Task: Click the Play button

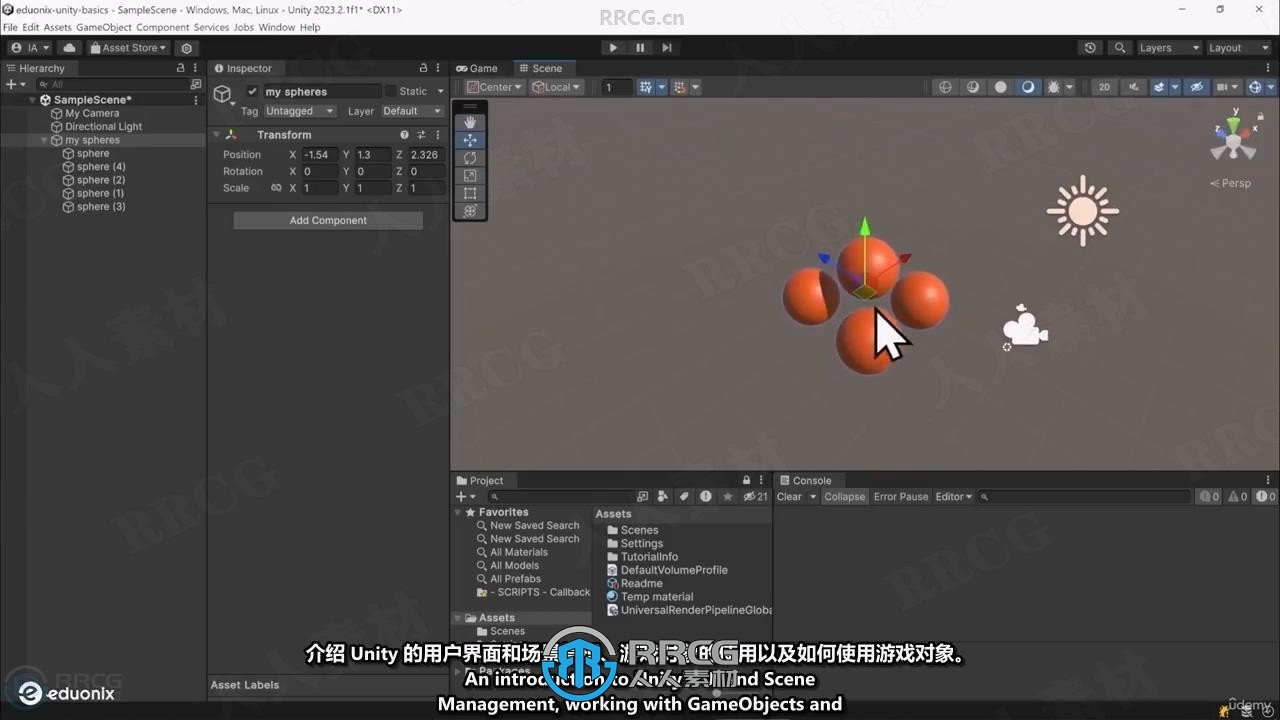Action: [x=613, y=48]
